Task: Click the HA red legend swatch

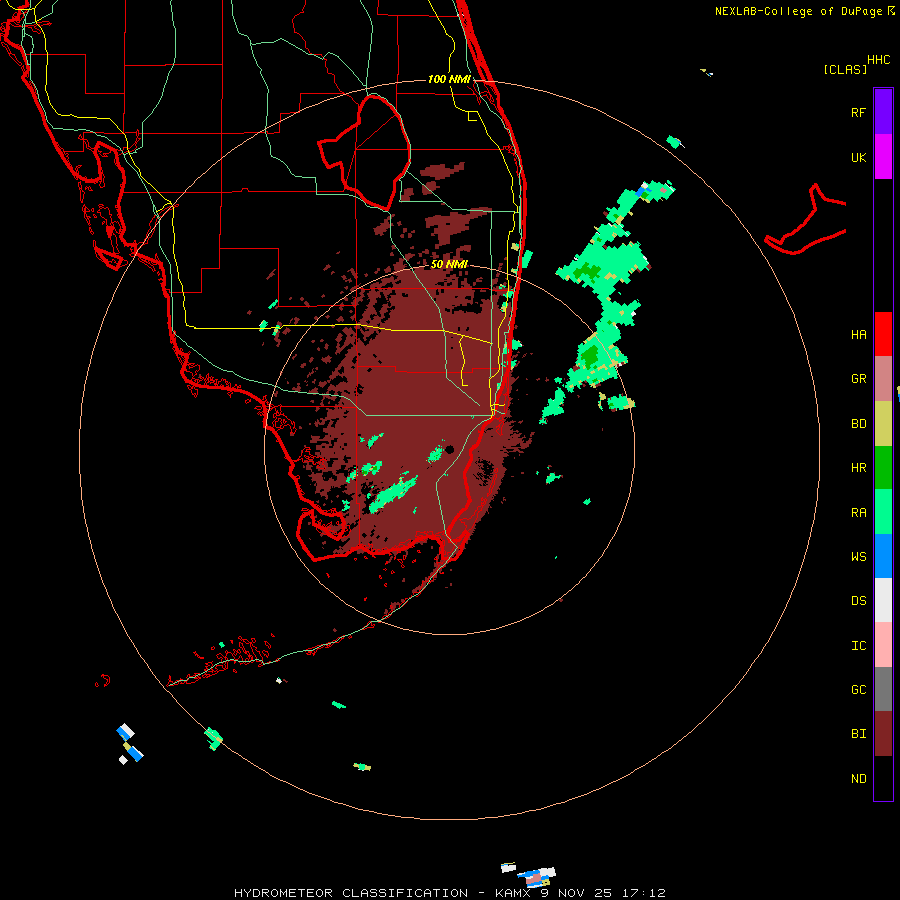Action: pyautogui.click(x=883, y=334)
